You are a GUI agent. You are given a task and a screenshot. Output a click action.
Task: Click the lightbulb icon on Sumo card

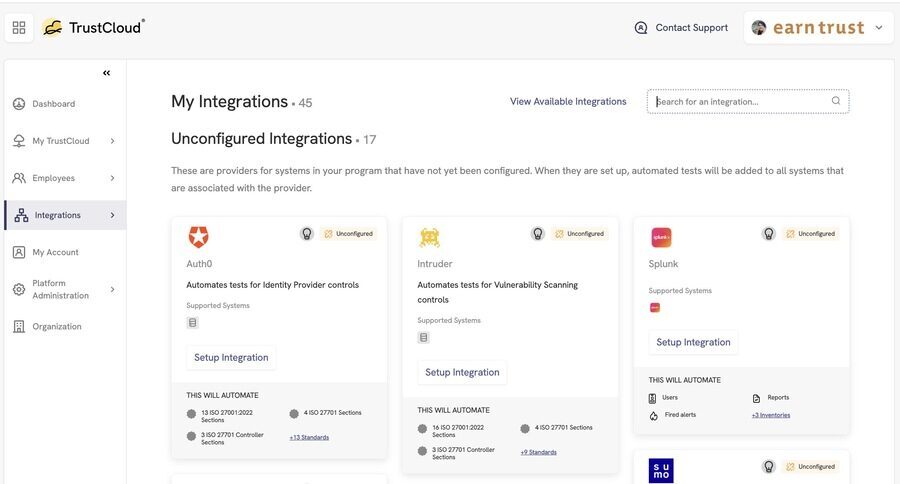tap(769, 466)
